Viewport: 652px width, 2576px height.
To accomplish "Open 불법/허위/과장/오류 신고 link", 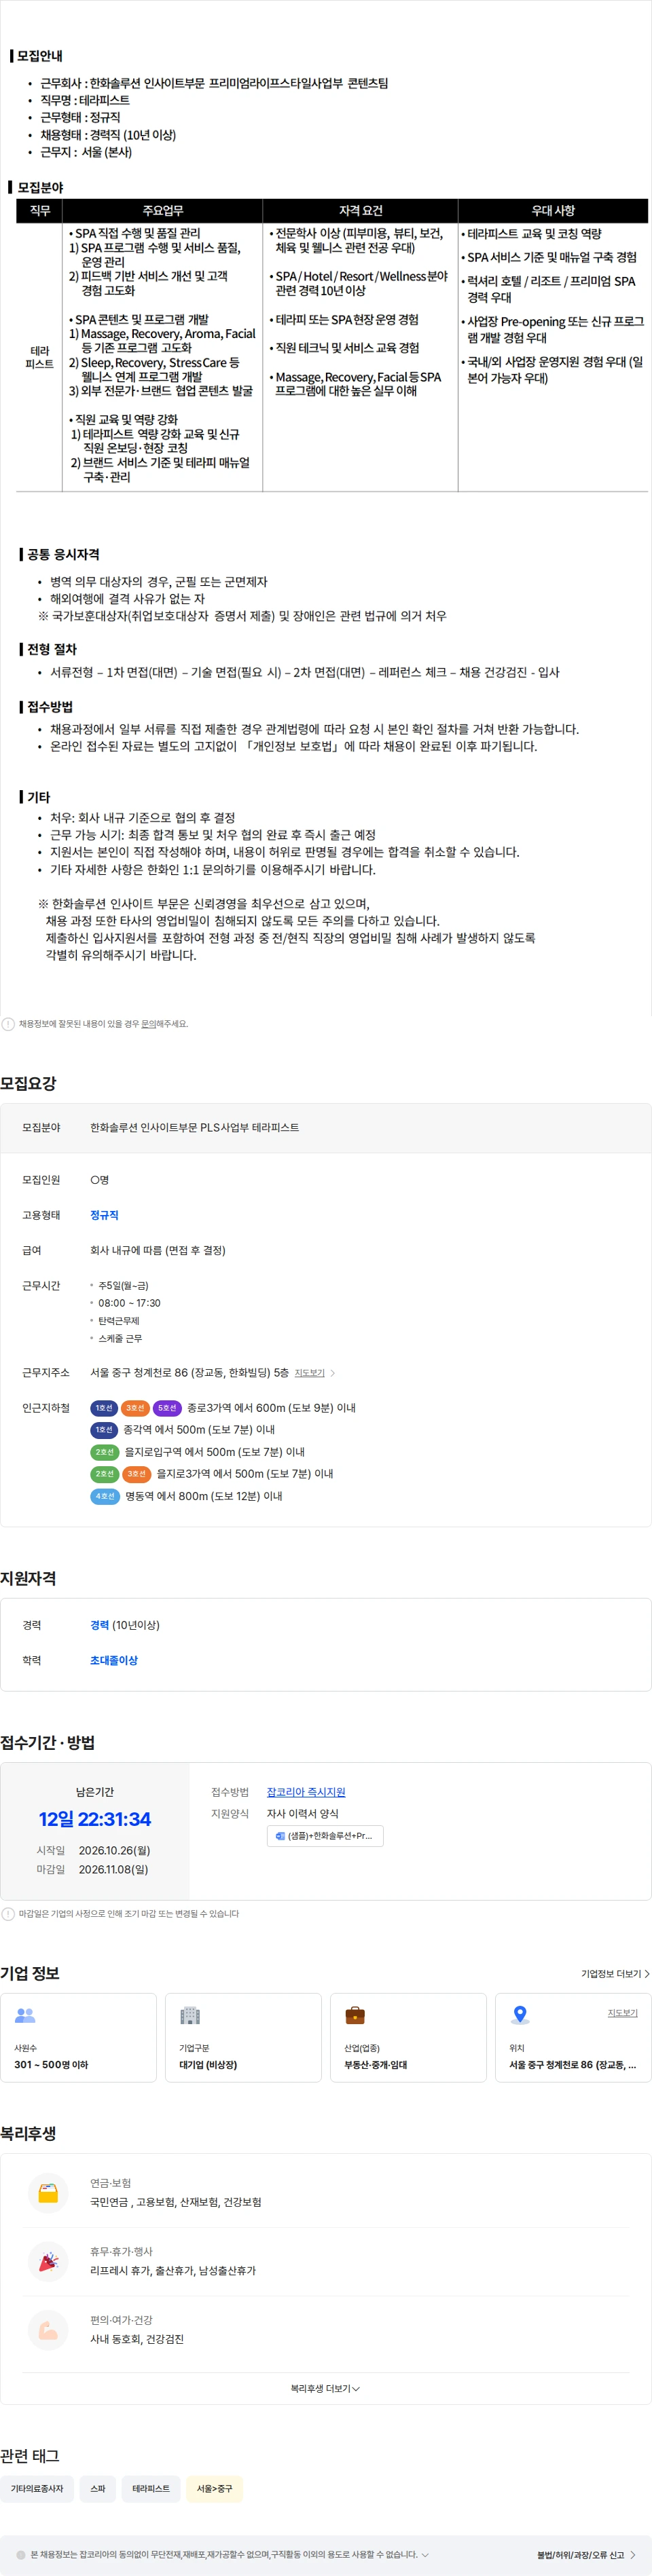I will coord(586,2555).
